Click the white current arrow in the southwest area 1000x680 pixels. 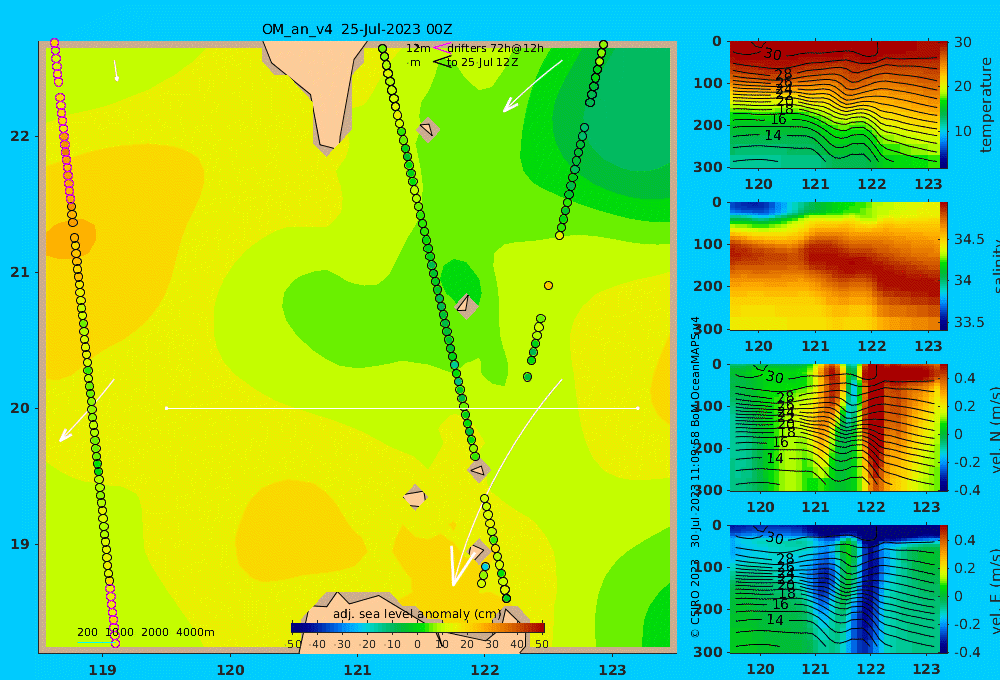(87, 410)
